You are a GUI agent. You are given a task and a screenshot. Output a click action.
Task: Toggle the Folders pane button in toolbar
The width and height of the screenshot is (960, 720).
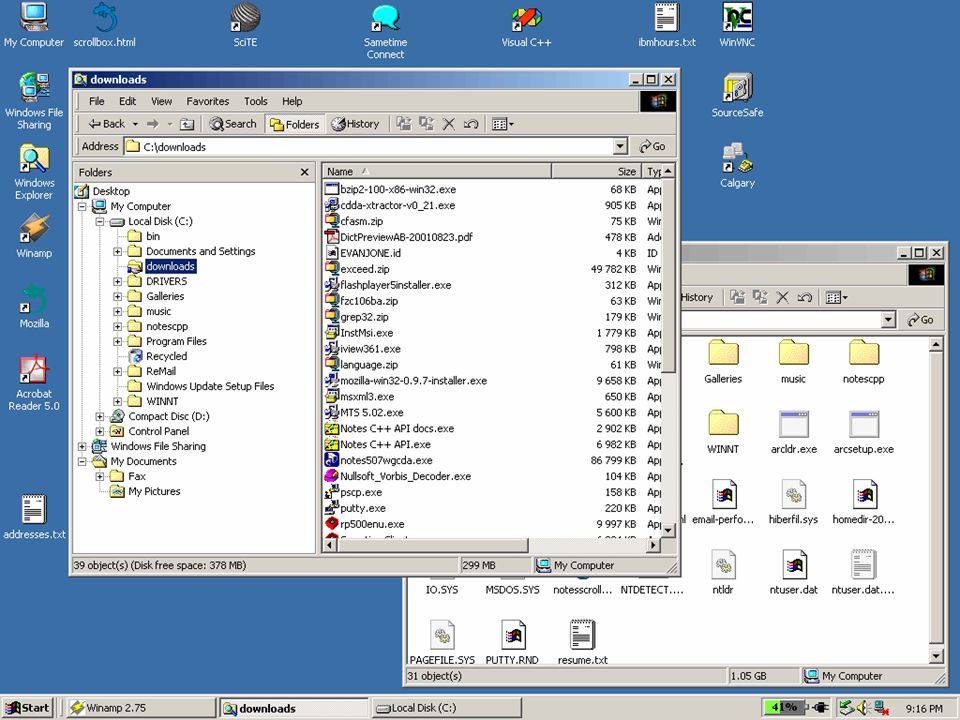click(x=294, y=124)
